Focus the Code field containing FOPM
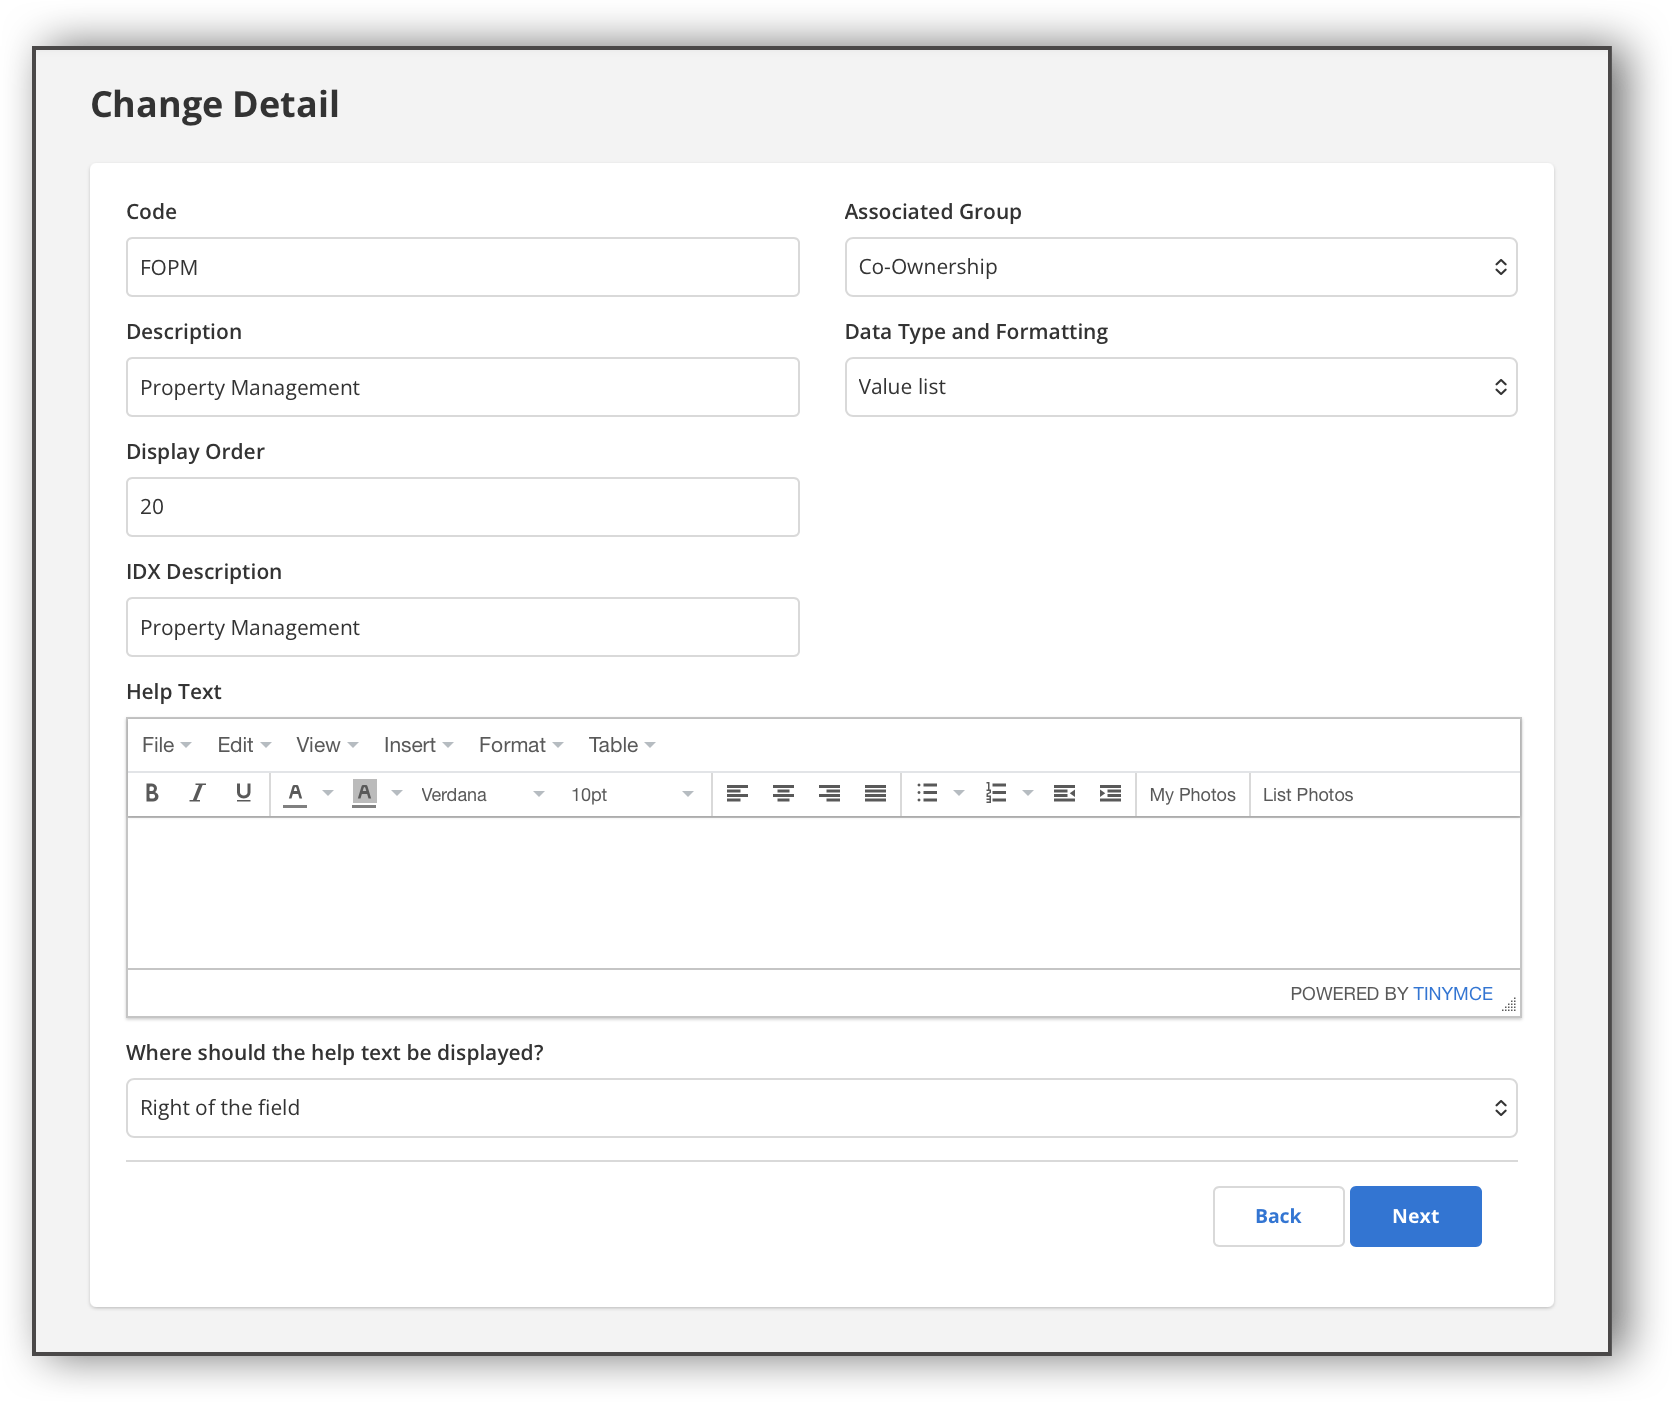The width and height of the screenshot is (1672, 1402). point(463,267)
